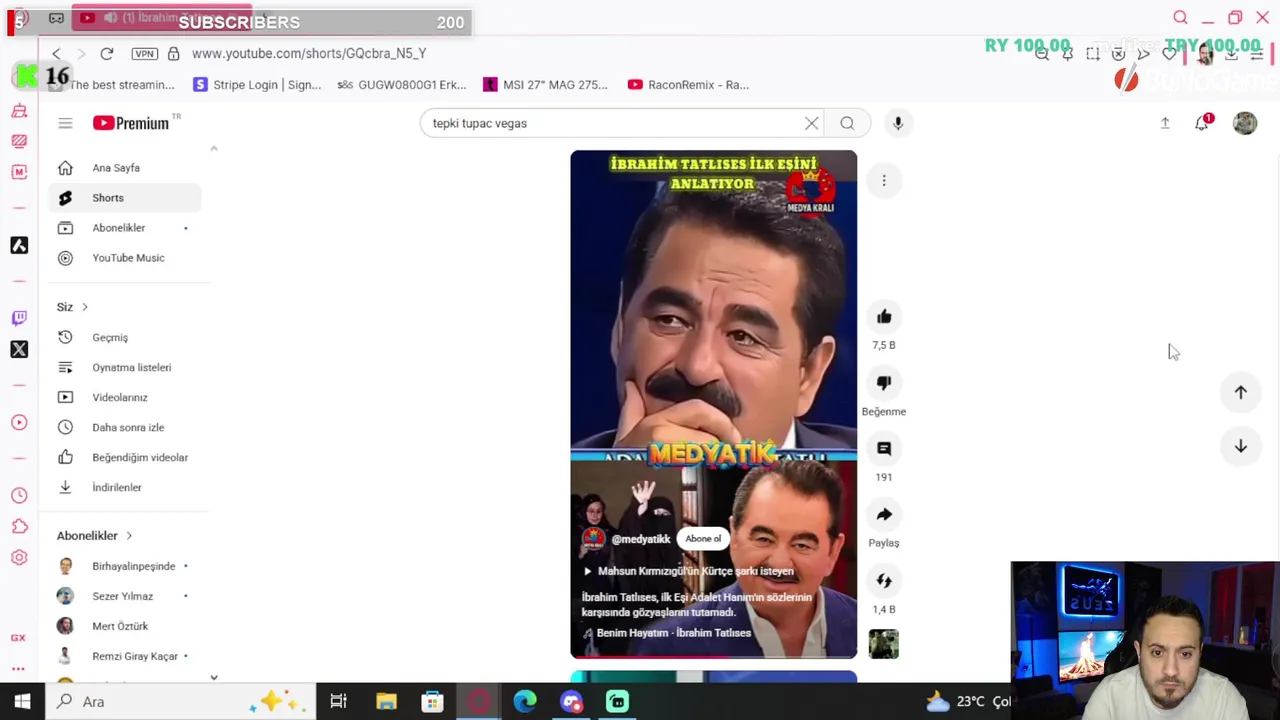
Task: Open Mert Öztürk channel
Action: [124, 626]
